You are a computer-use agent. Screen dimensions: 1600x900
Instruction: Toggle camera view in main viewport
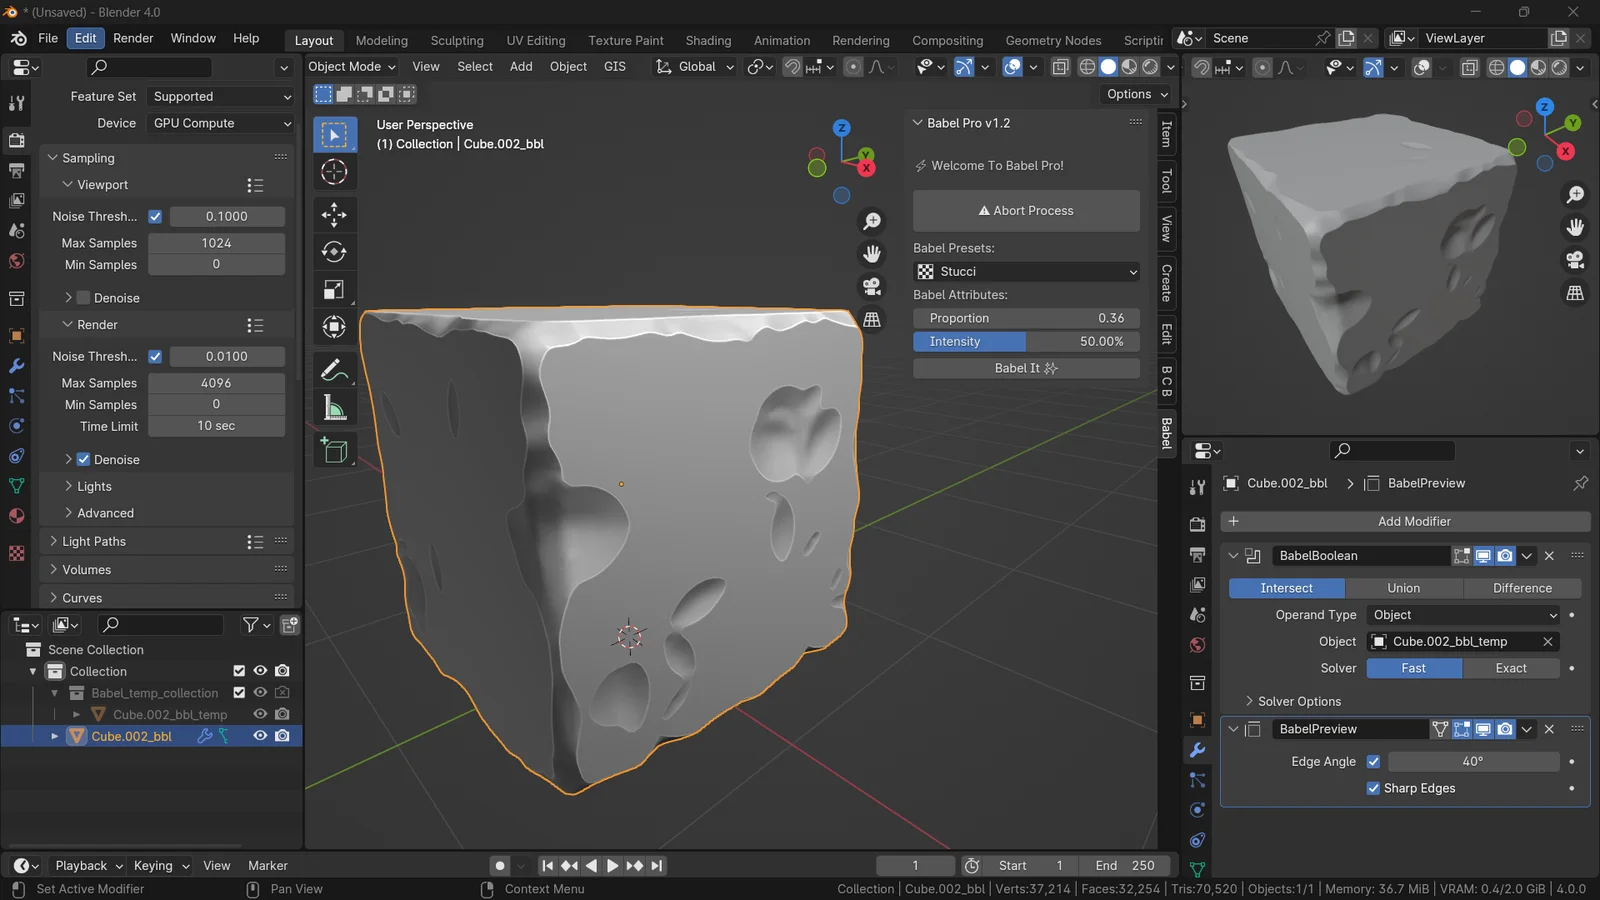coord(872,287)
